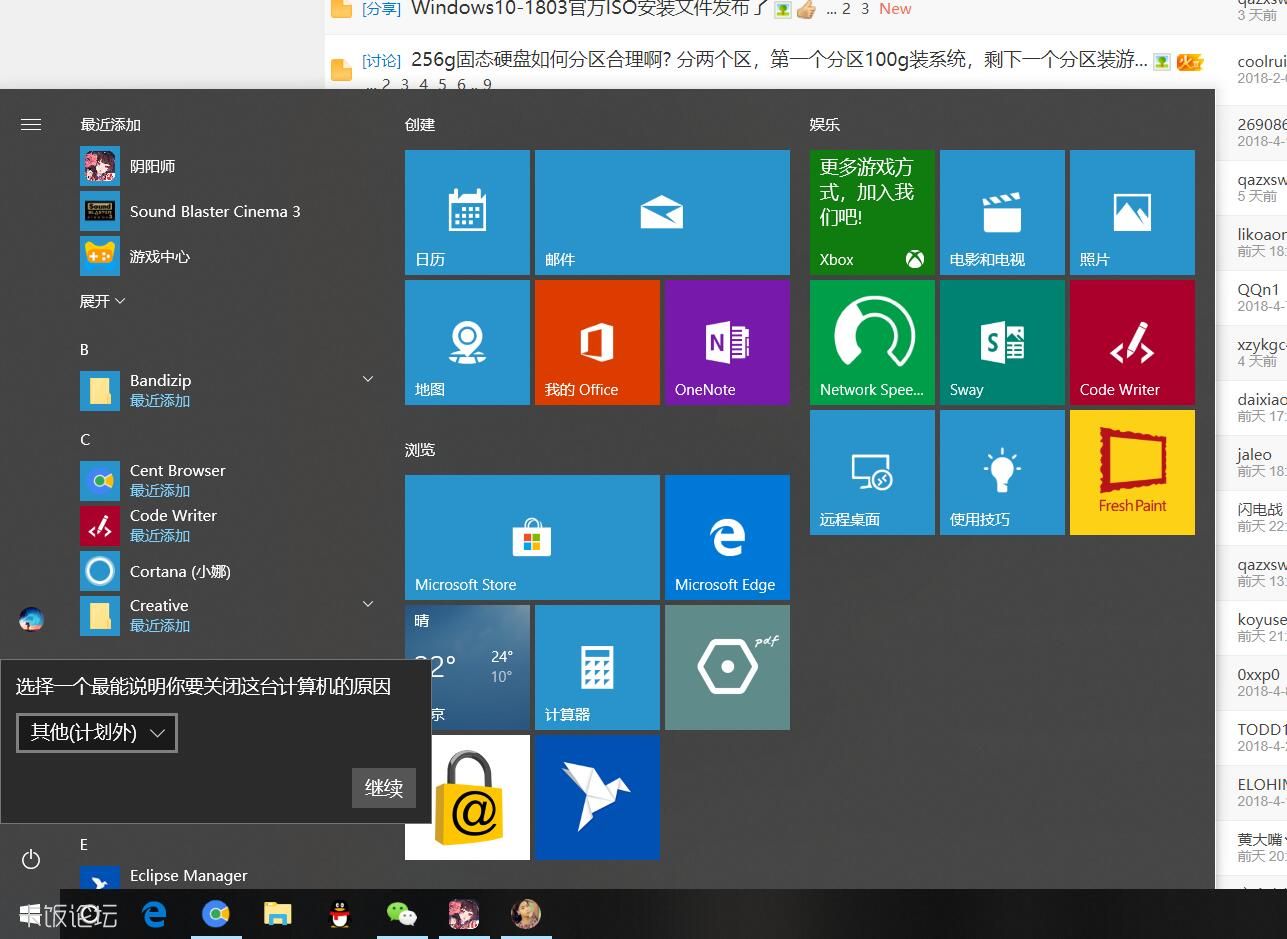Open the 邮件 mail tile
Viewport: 1287px width, 939px height.
click(x=662, y=212)
